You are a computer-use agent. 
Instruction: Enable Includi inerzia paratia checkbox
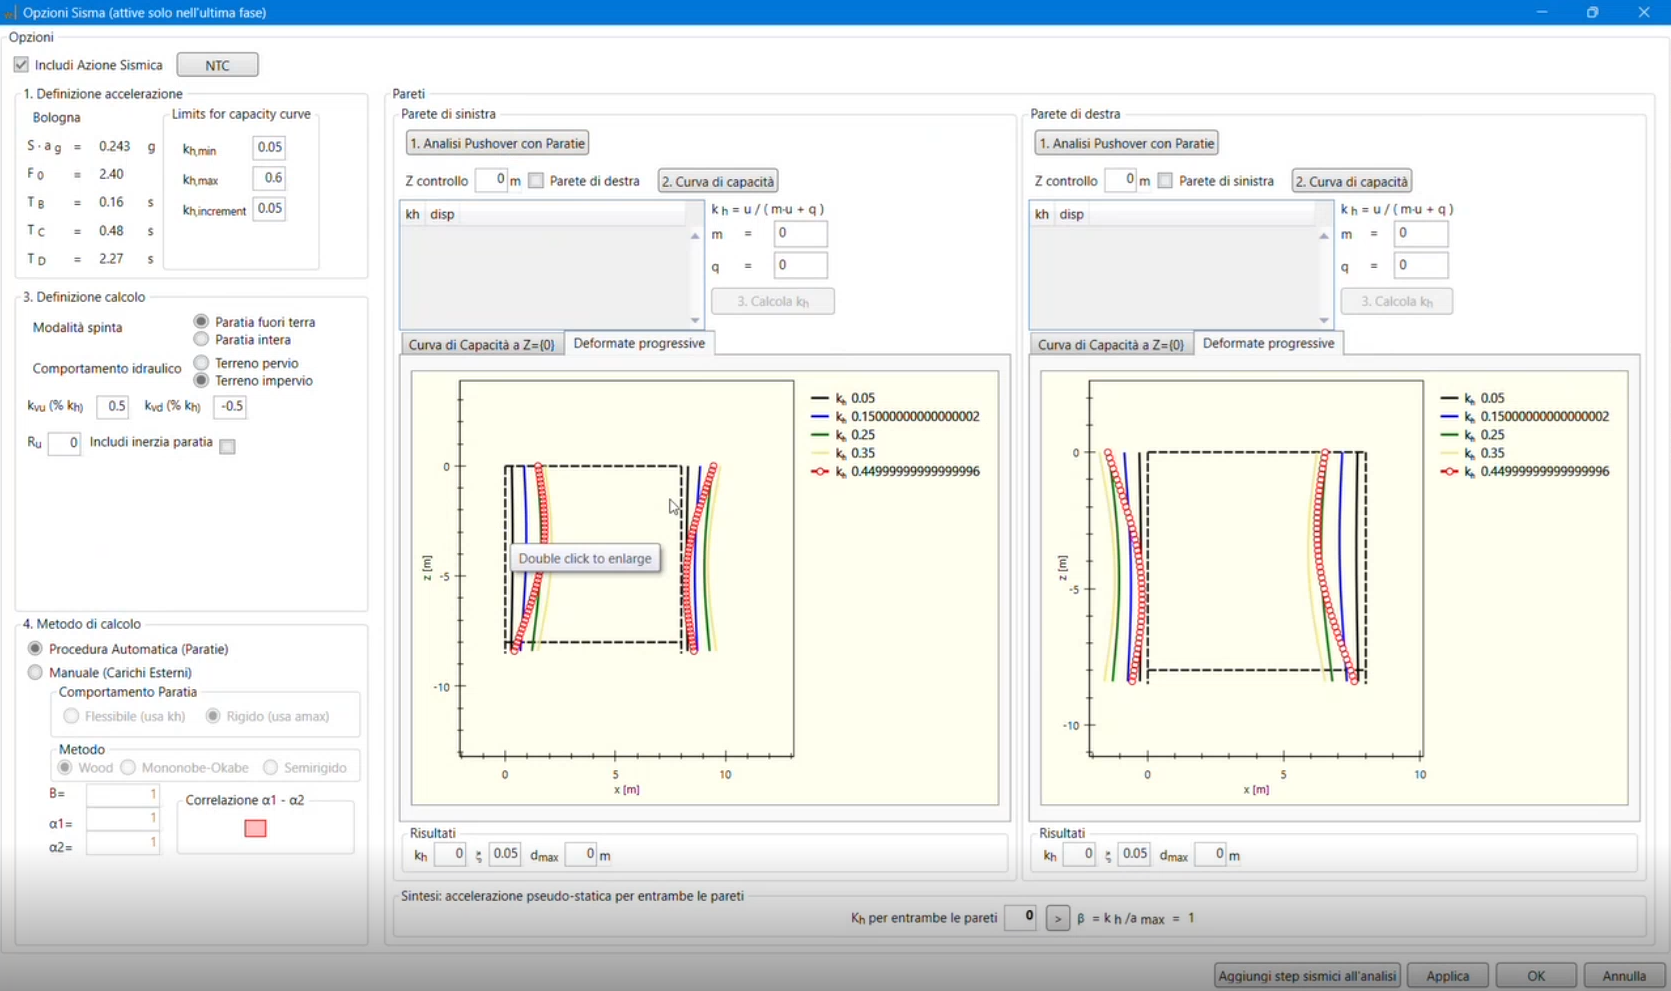(x=228, y=446)
